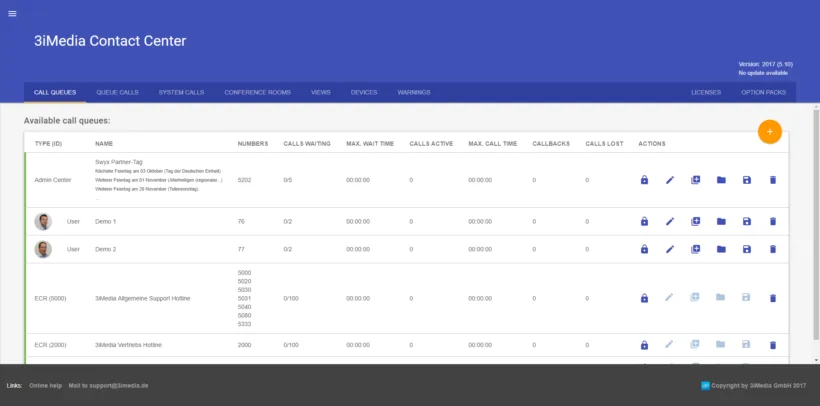This screenshot has height=406, width=820.
Task: Click lock icon for ECR (2000) row
Action: pos(644,345)
